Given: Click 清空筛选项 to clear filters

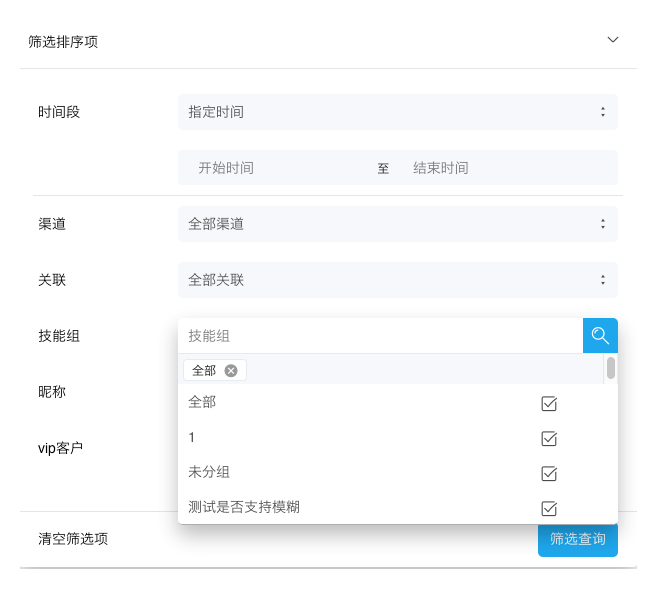Looking at the screenshot, I should [73, 539].
